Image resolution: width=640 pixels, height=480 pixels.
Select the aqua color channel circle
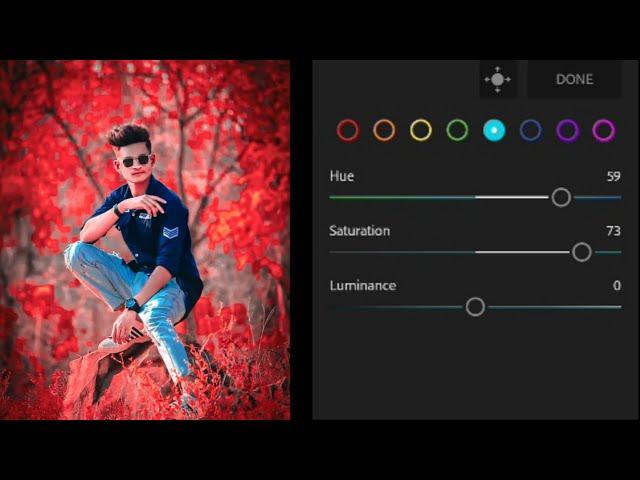(494, 130)
